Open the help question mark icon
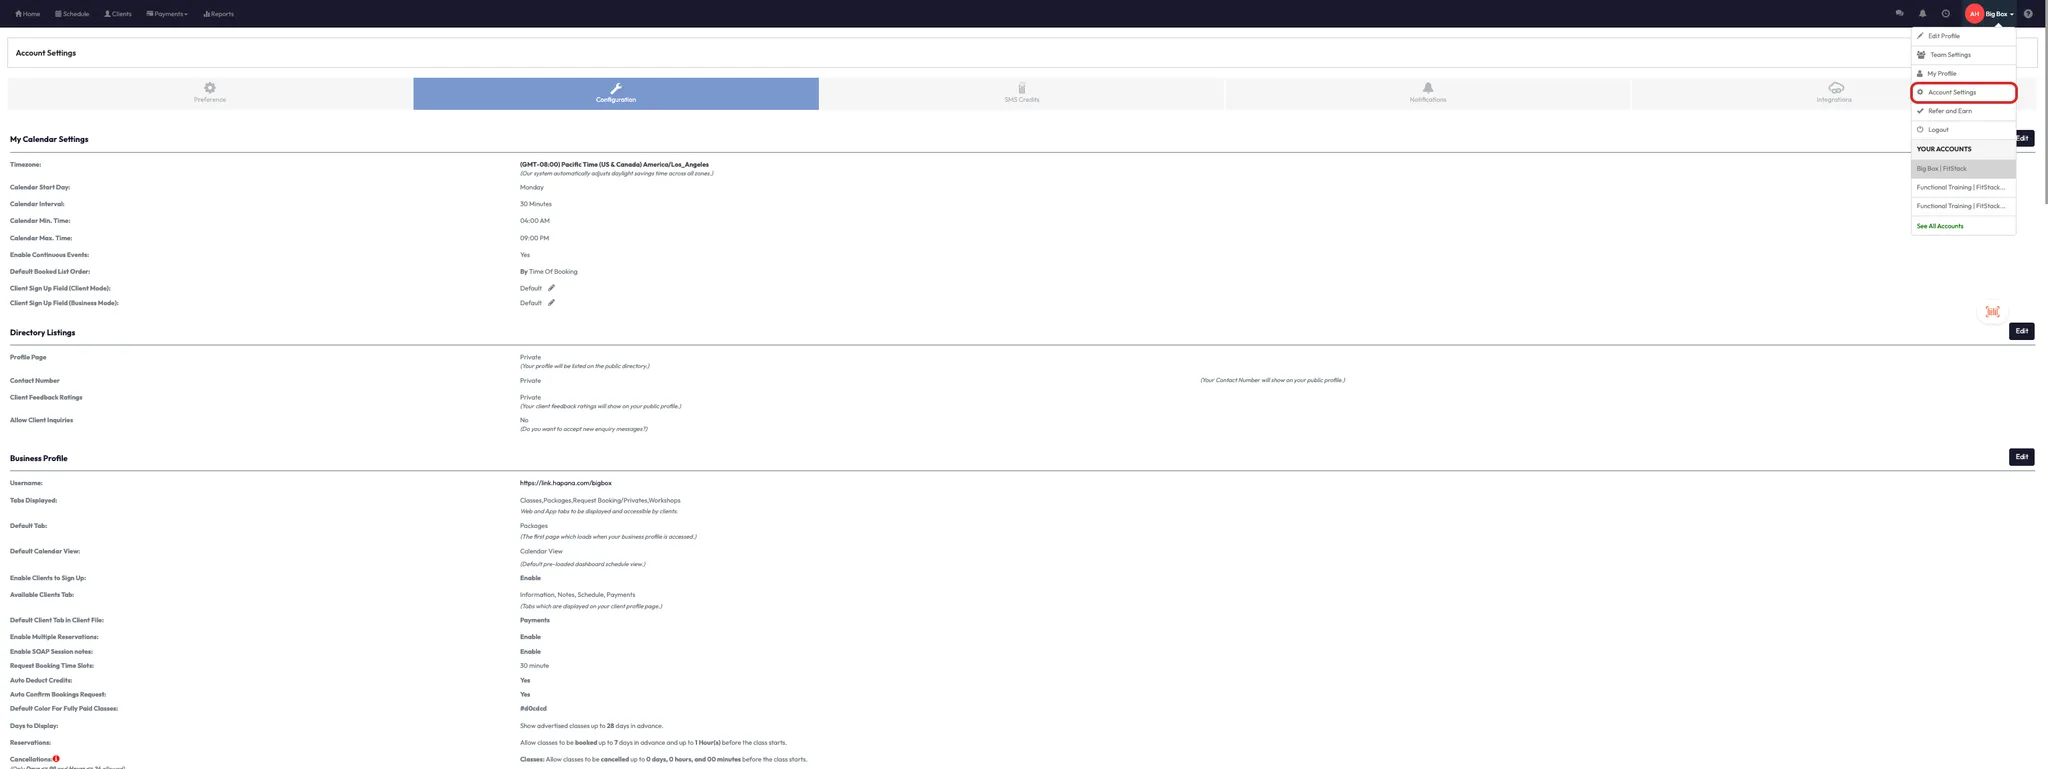This screenshot has height=769, width=2048. [2028, 14]
